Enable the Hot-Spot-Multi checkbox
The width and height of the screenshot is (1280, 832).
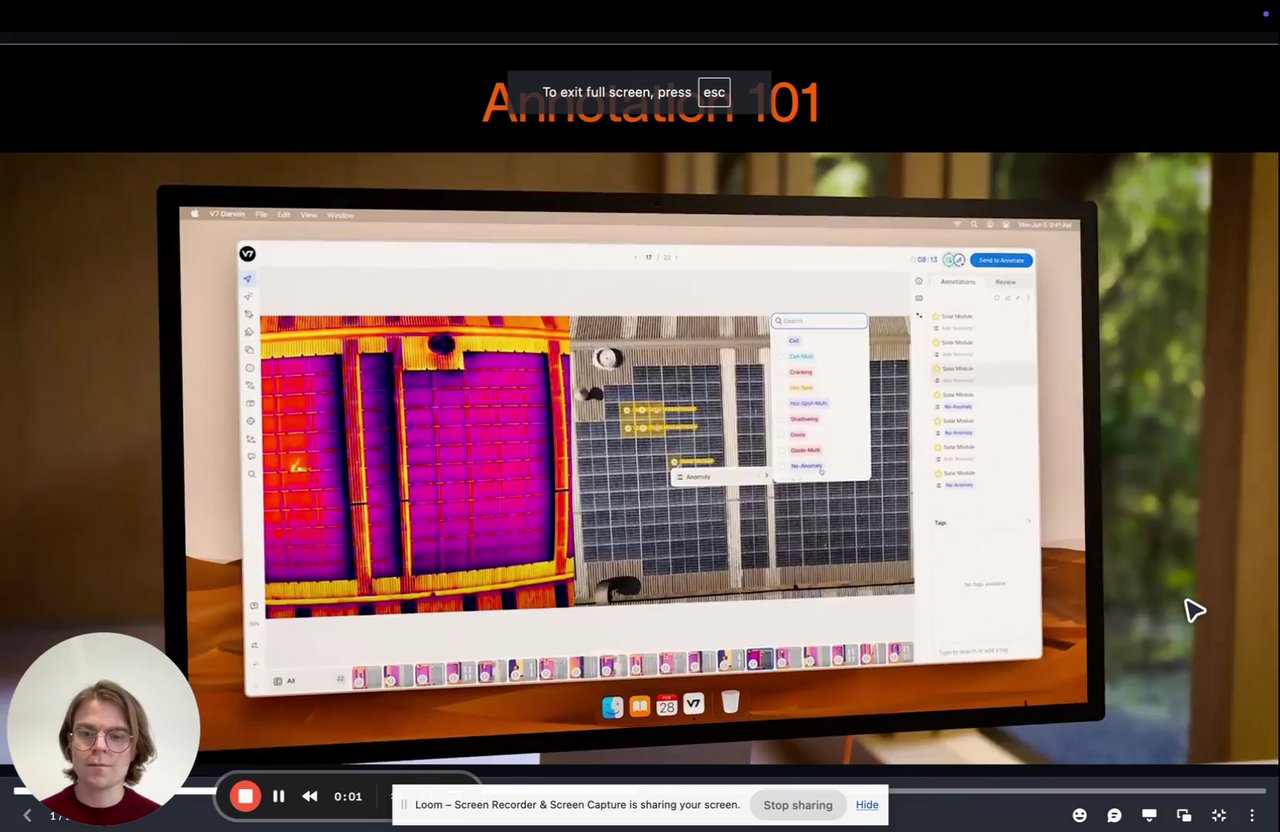click(782, 403)
